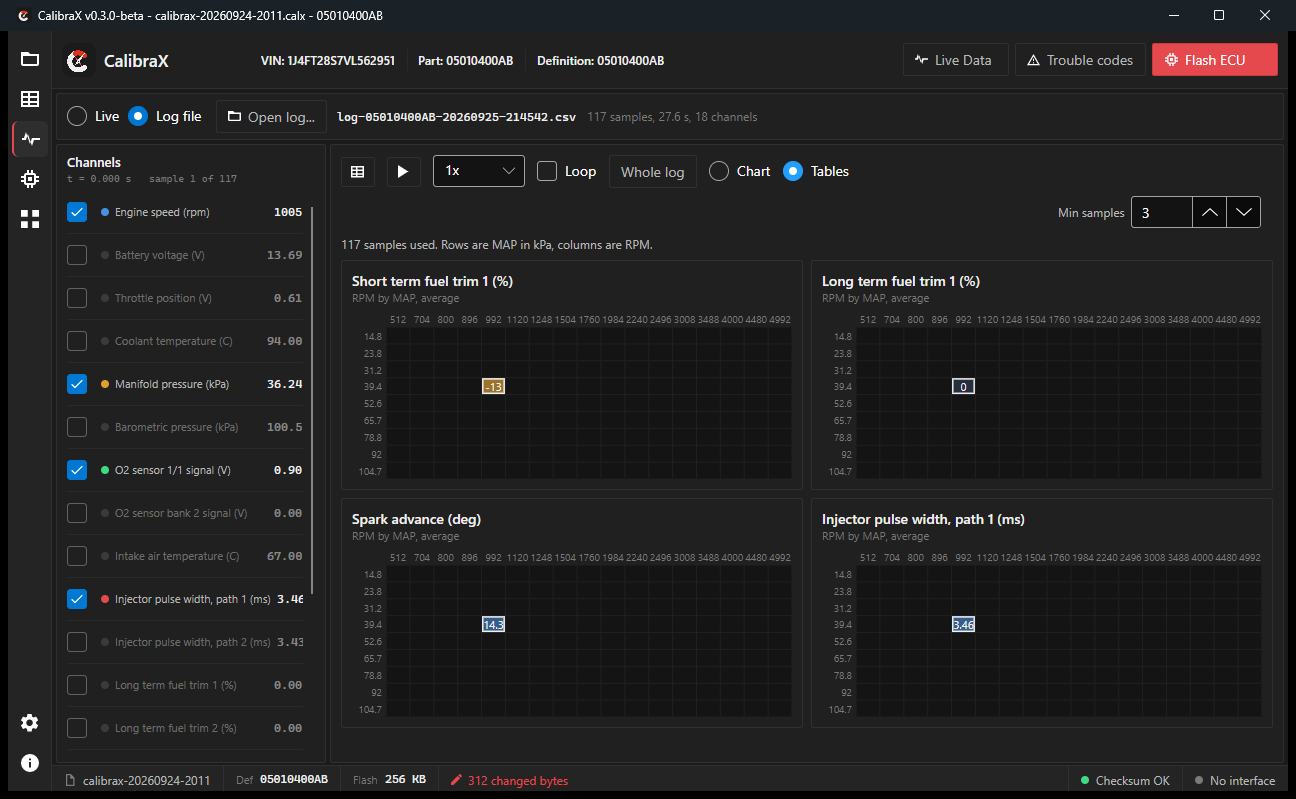Open the settings gear in the sidebar
The height and width of the screenshot is (799, 1296).
30,723
